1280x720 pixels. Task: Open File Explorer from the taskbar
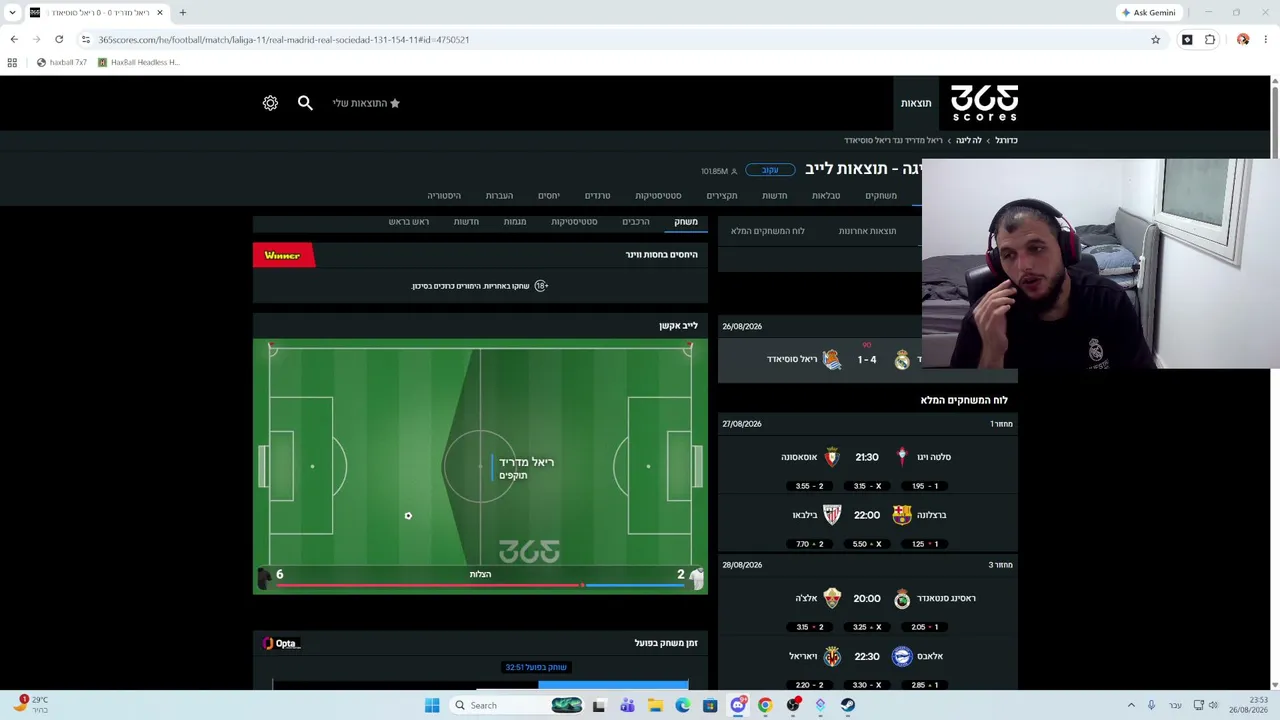click(655, 705)
